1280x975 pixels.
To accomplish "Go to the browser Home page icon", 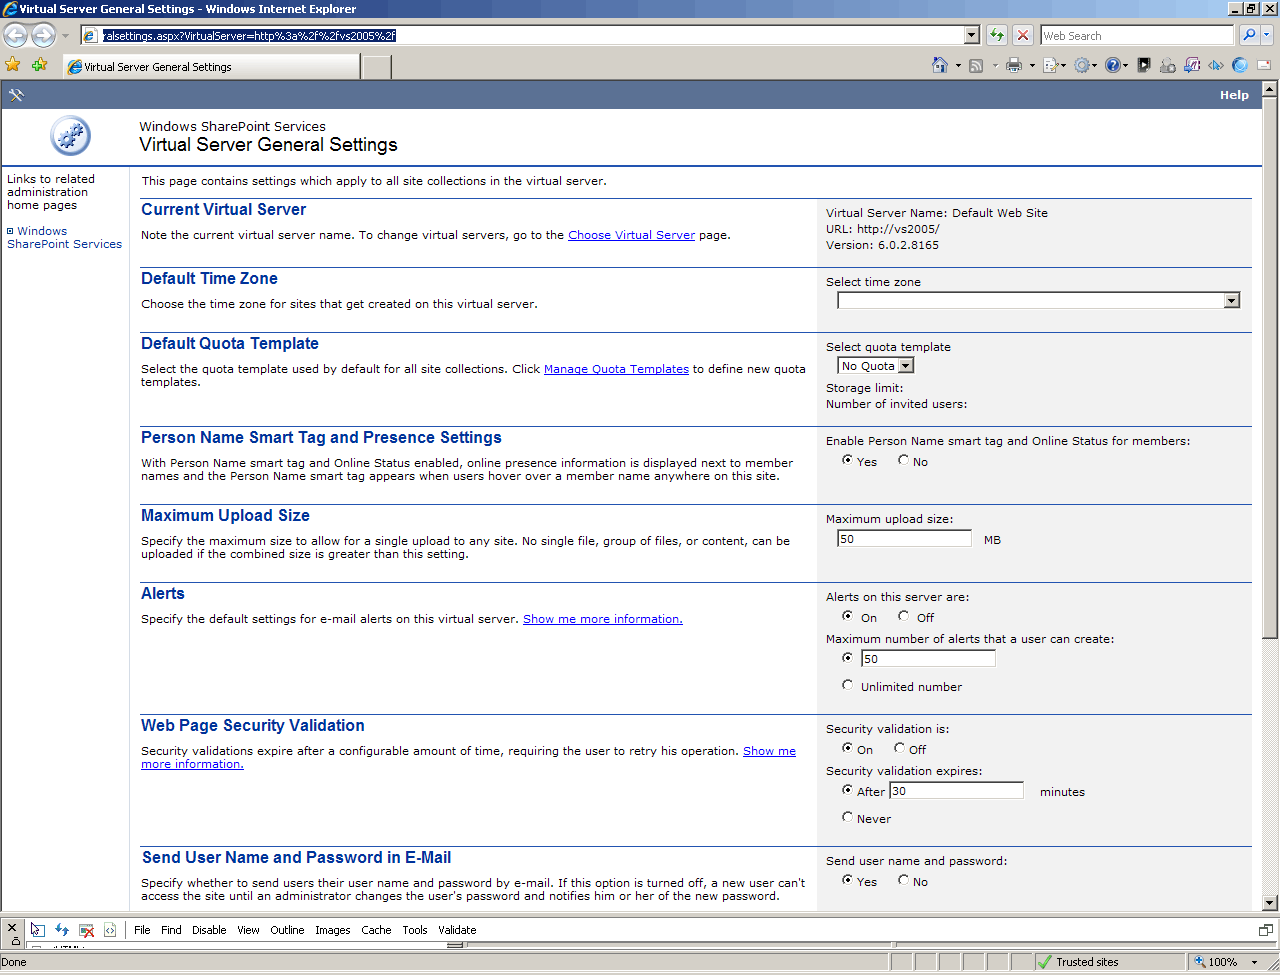I will click(x=940, y=65).
